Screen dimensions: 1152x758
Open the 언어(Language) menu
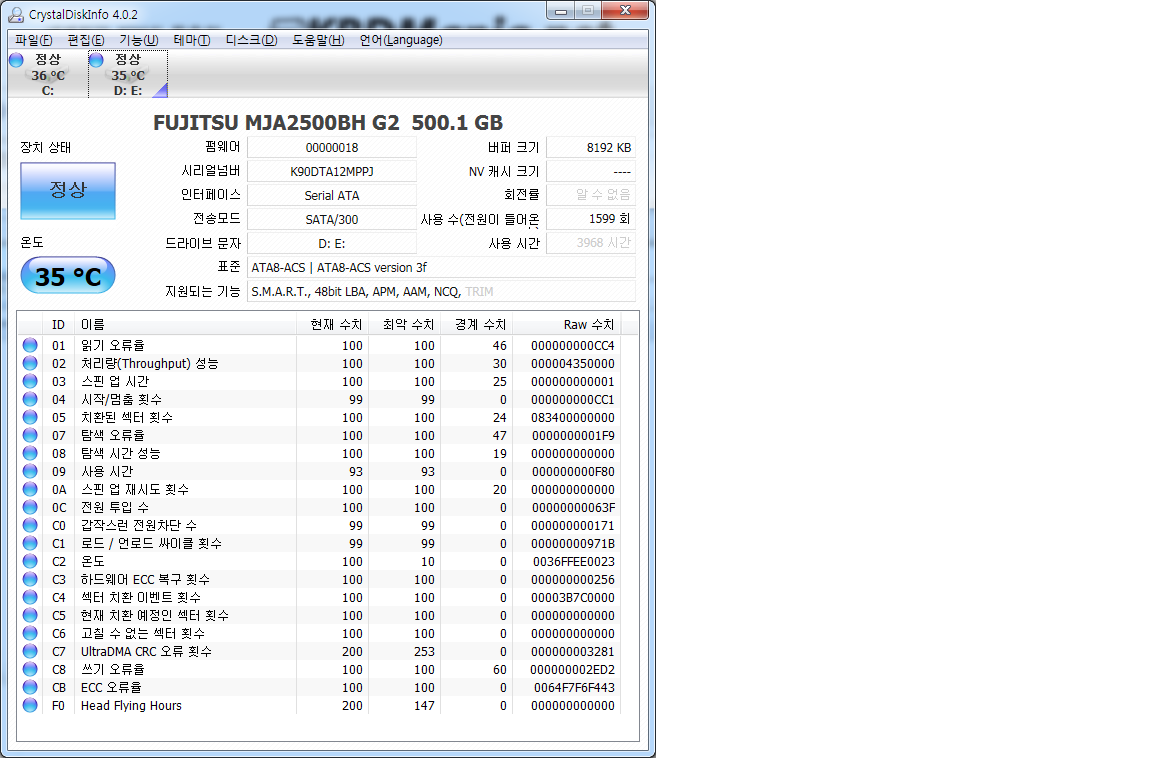(401, 40)
